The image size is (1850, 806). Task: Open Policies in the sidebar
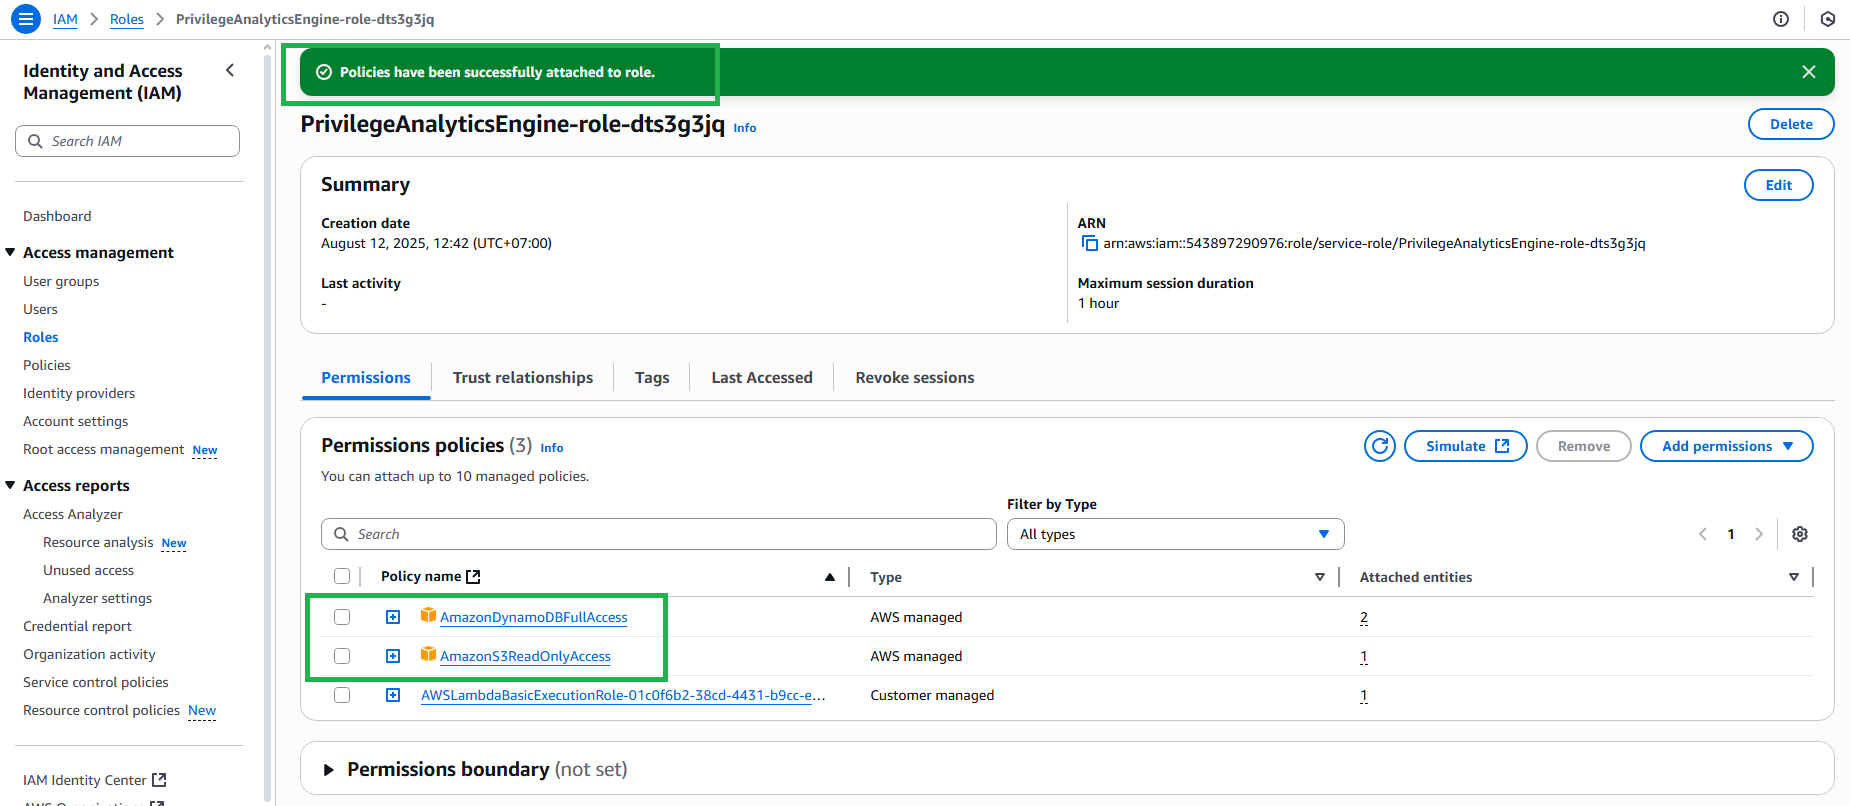47,365
